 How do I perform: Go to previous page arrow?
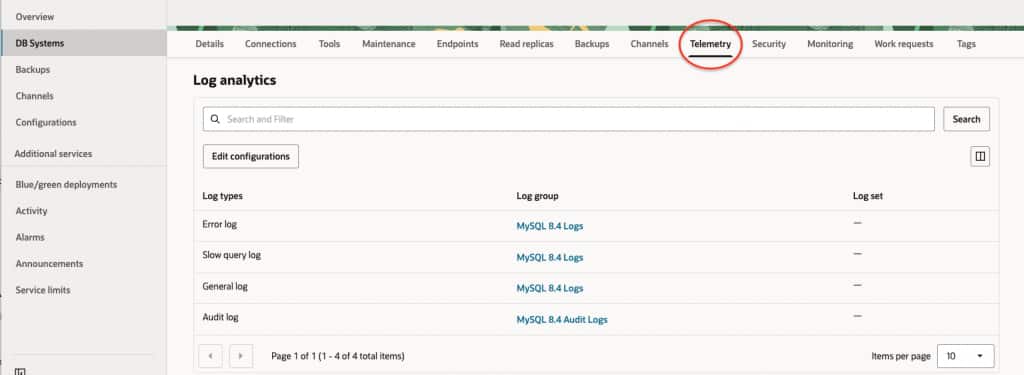[210, 356]
